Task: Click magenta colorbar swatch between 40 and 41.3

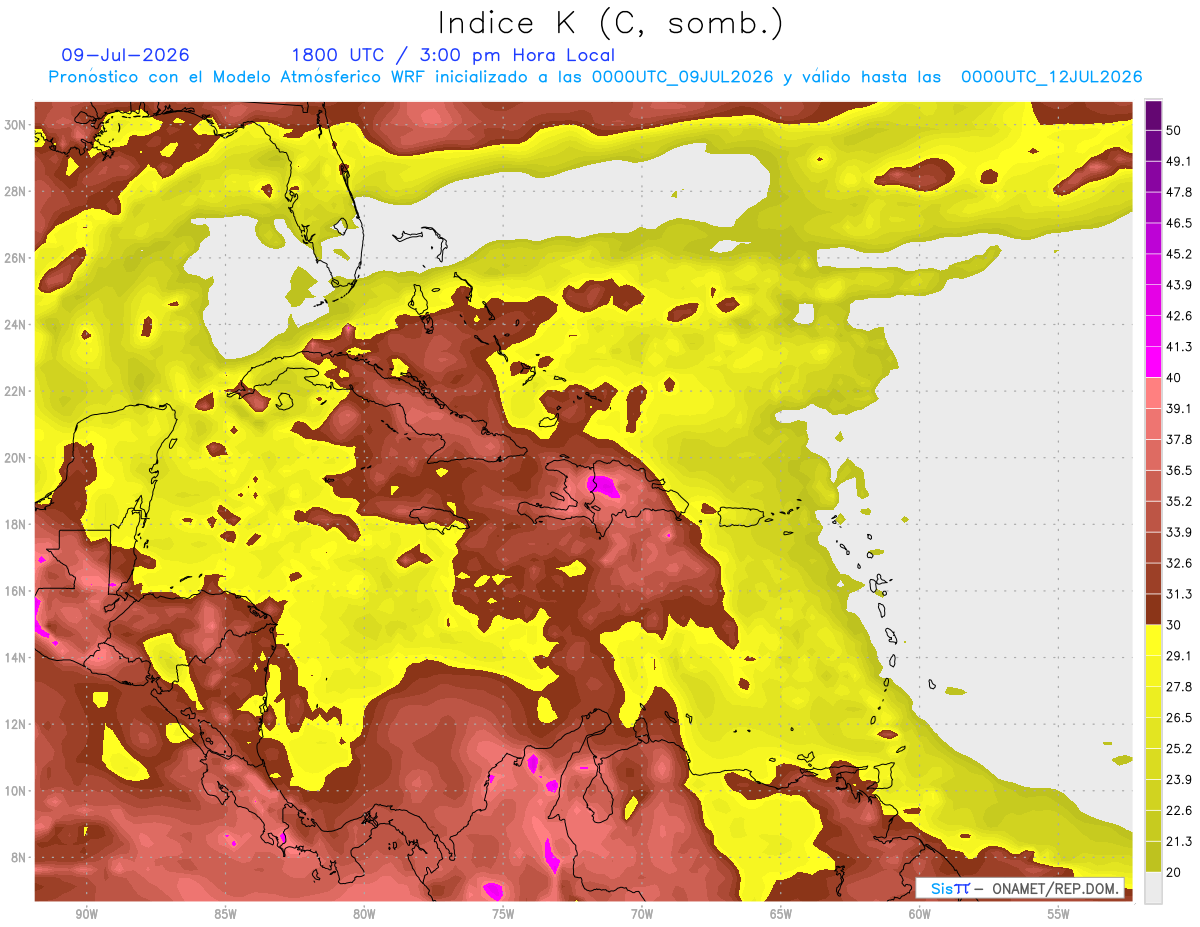Action: pos(1153,362)
